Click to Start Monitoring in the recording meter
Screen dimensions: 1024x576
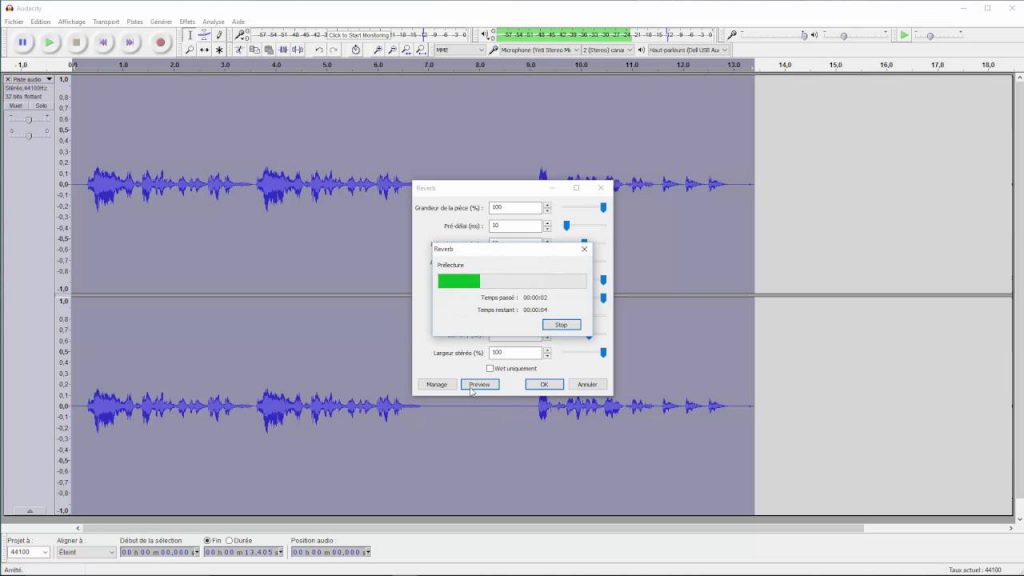(358, 35)
